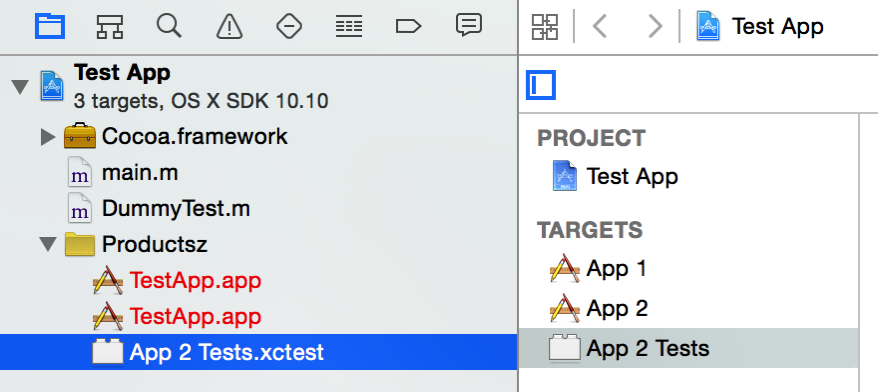Open the Test navigator diamond icon
This screenshot has height=392, width=878.
click(289, 26)
